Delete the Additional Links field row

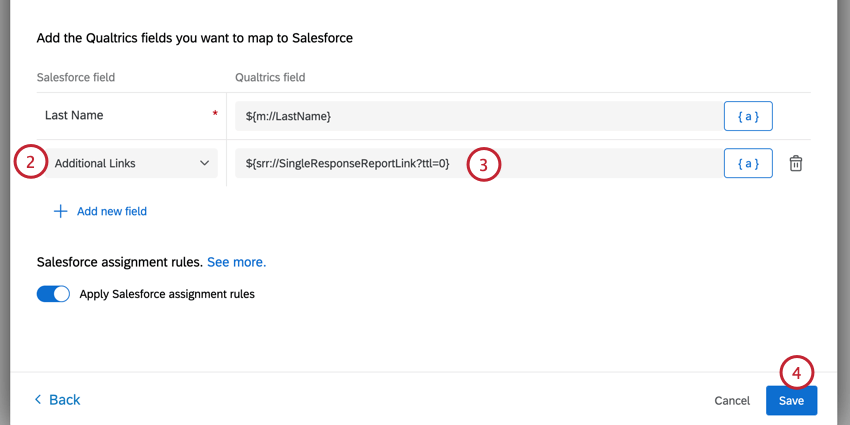tap(796, 163)
